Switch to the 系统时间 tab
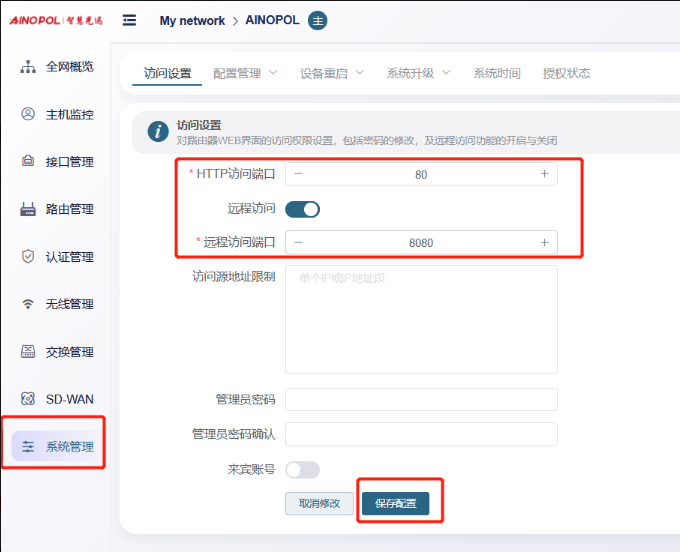 coord(496,73)
